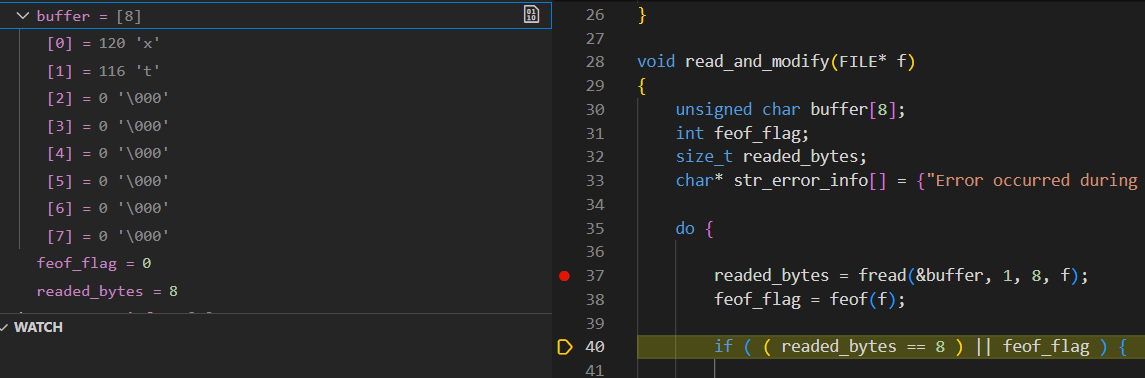Click the if condition on highlighted line 40
The width and height of the screenshot is (1145, 378).
[x=920, y=347]
